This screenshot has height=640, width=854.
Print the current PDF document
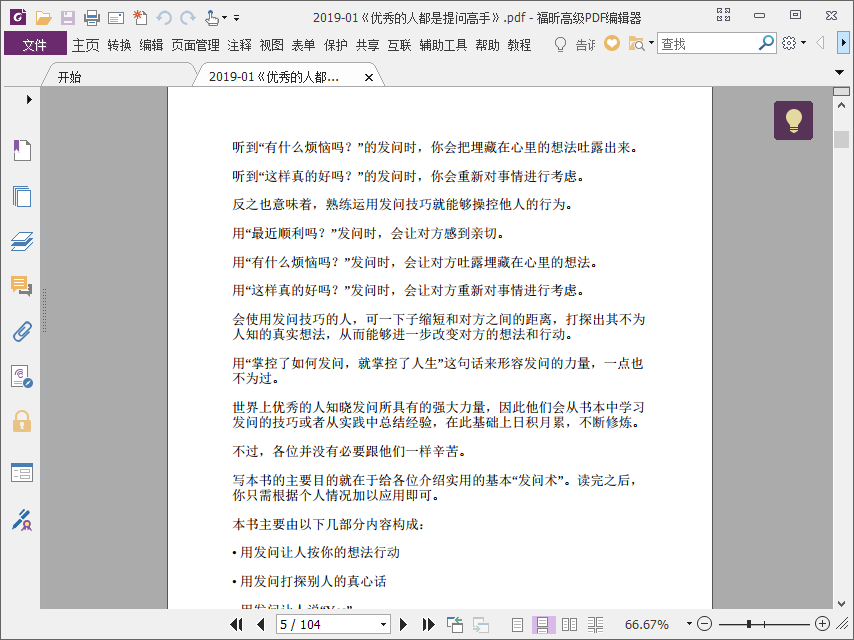[x=92, y=18]
